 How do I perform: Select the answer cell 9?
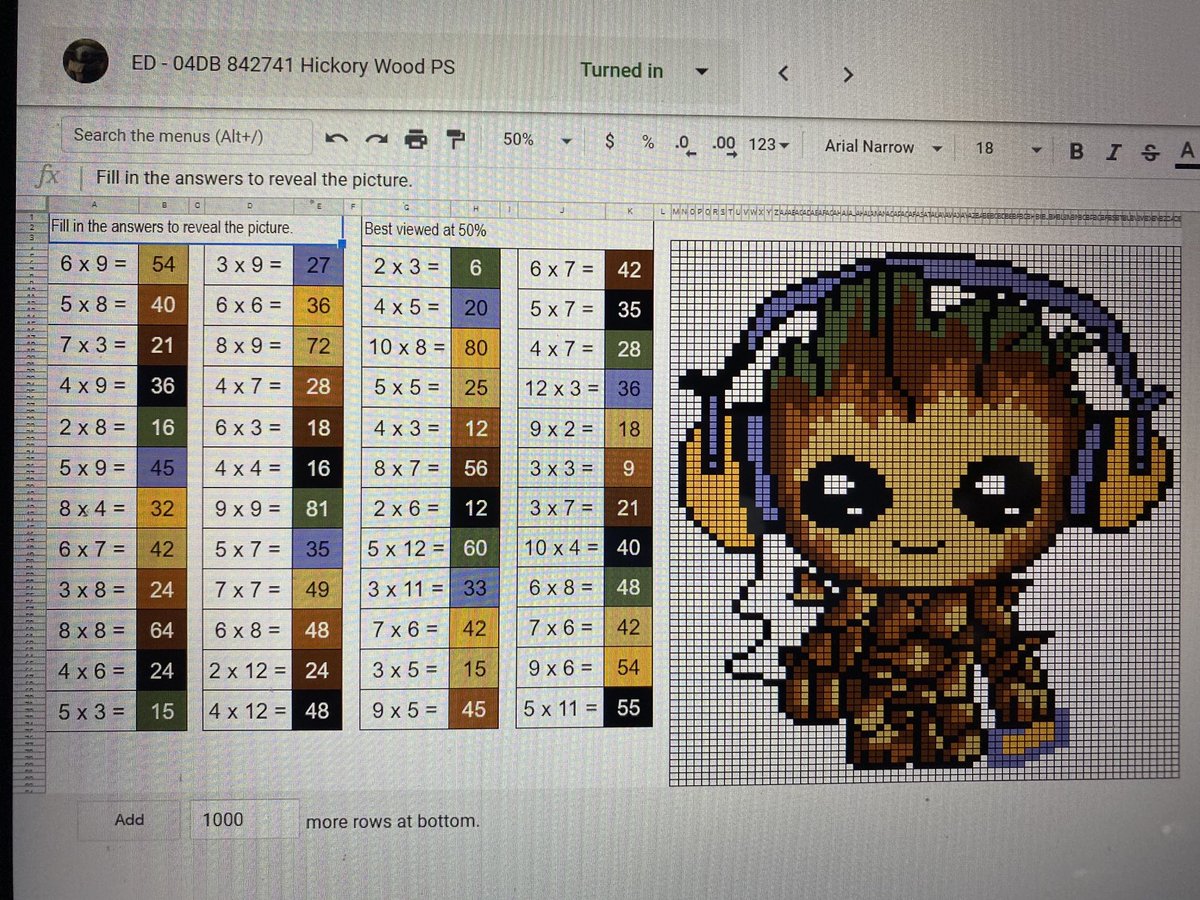point(628,468)
